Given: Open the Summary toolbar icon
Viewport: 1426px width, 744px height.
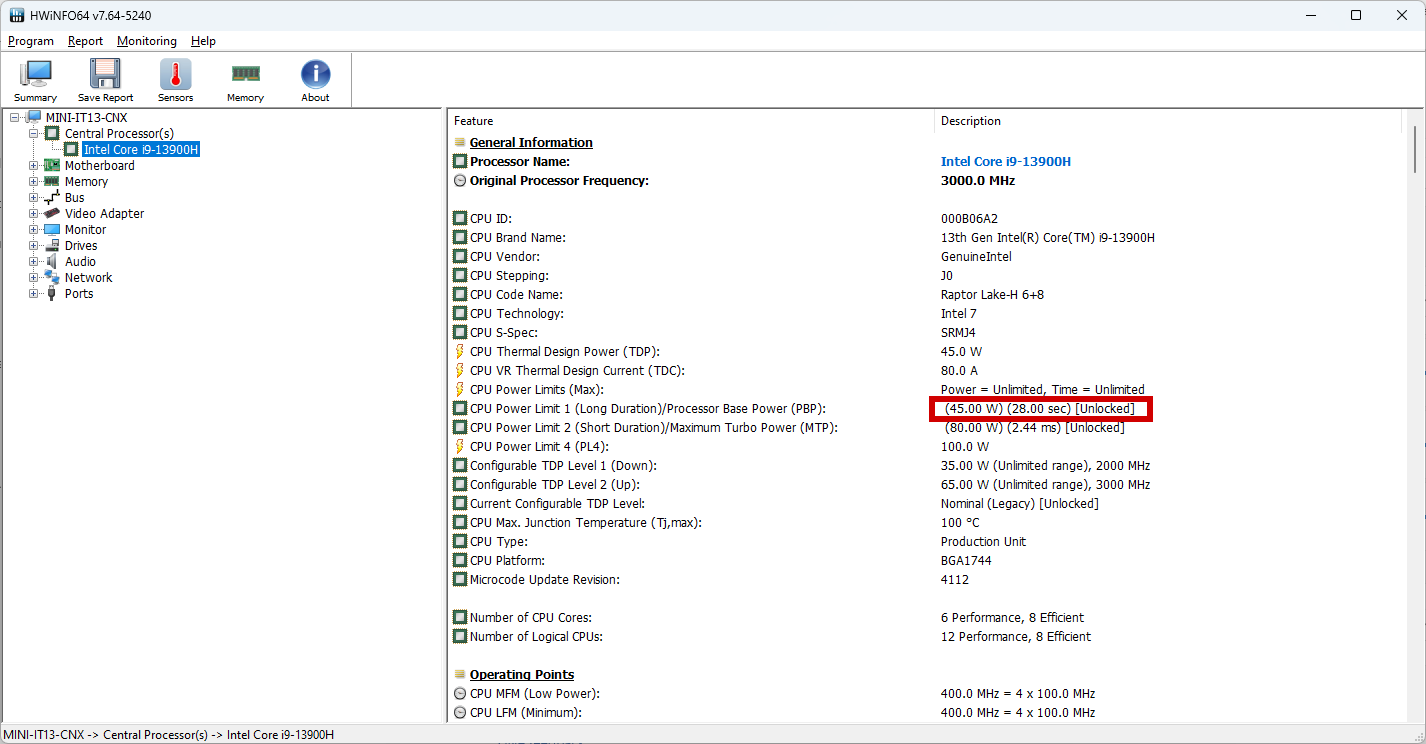Looking at the screenshot, I should pos(36,75).
